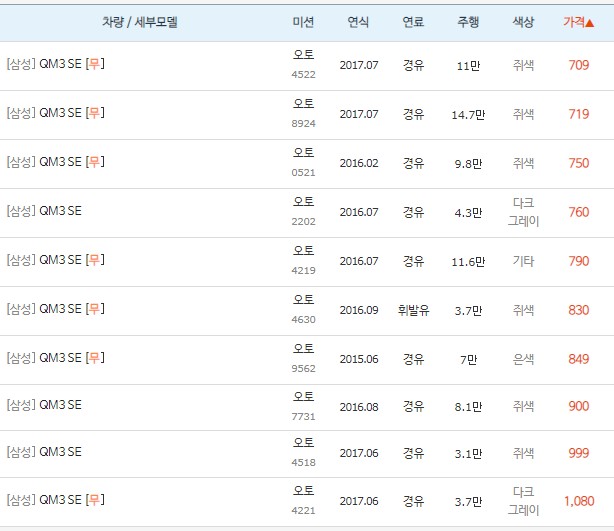
Task: Click price 790
Action: click(x=579, y=261)
